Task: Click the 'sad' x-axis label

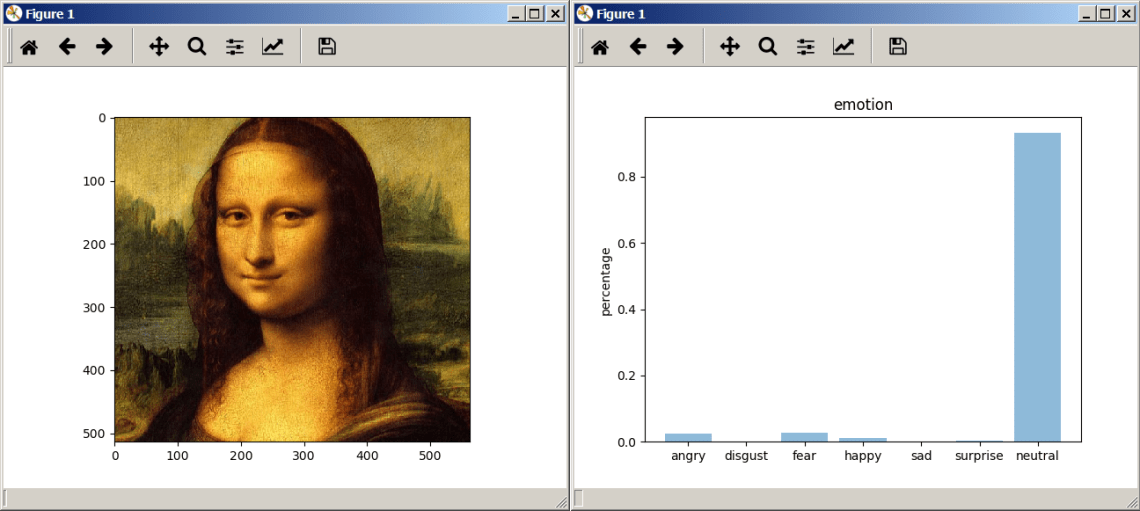Action: tap(921, 456)
